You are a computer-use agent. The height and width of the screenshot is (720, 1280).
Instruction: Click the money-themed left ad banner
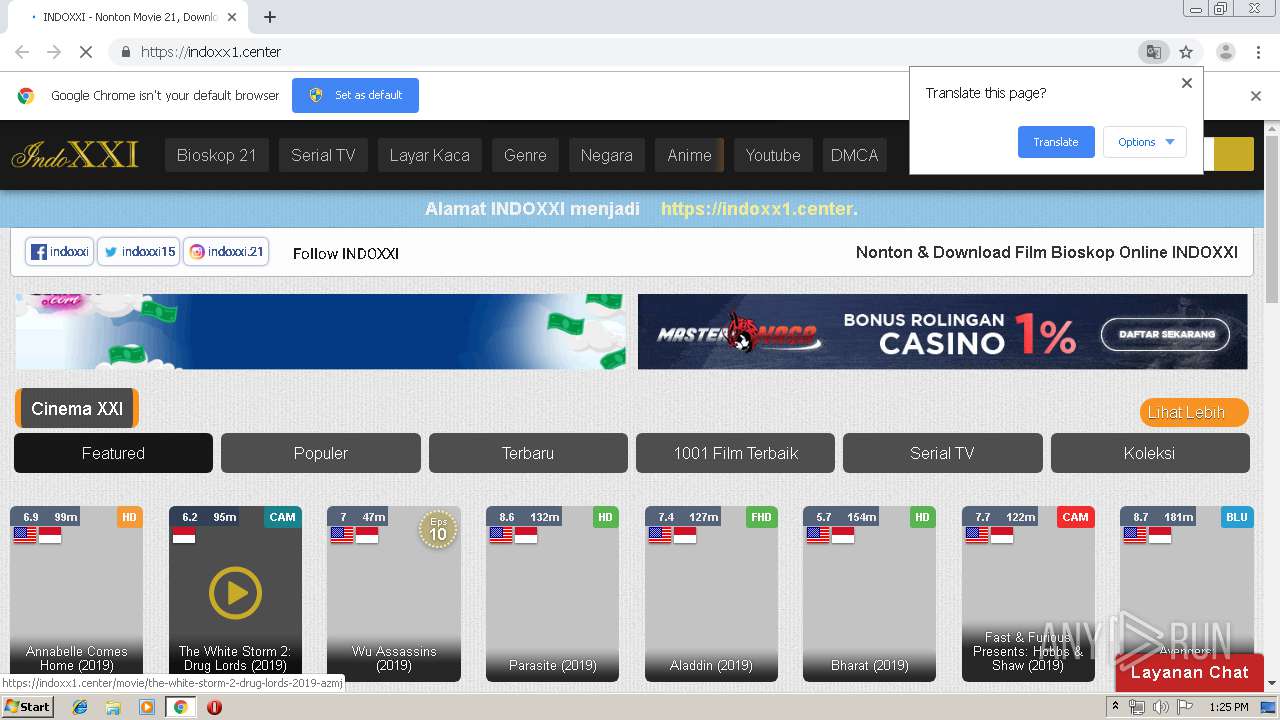click(320, 332)
